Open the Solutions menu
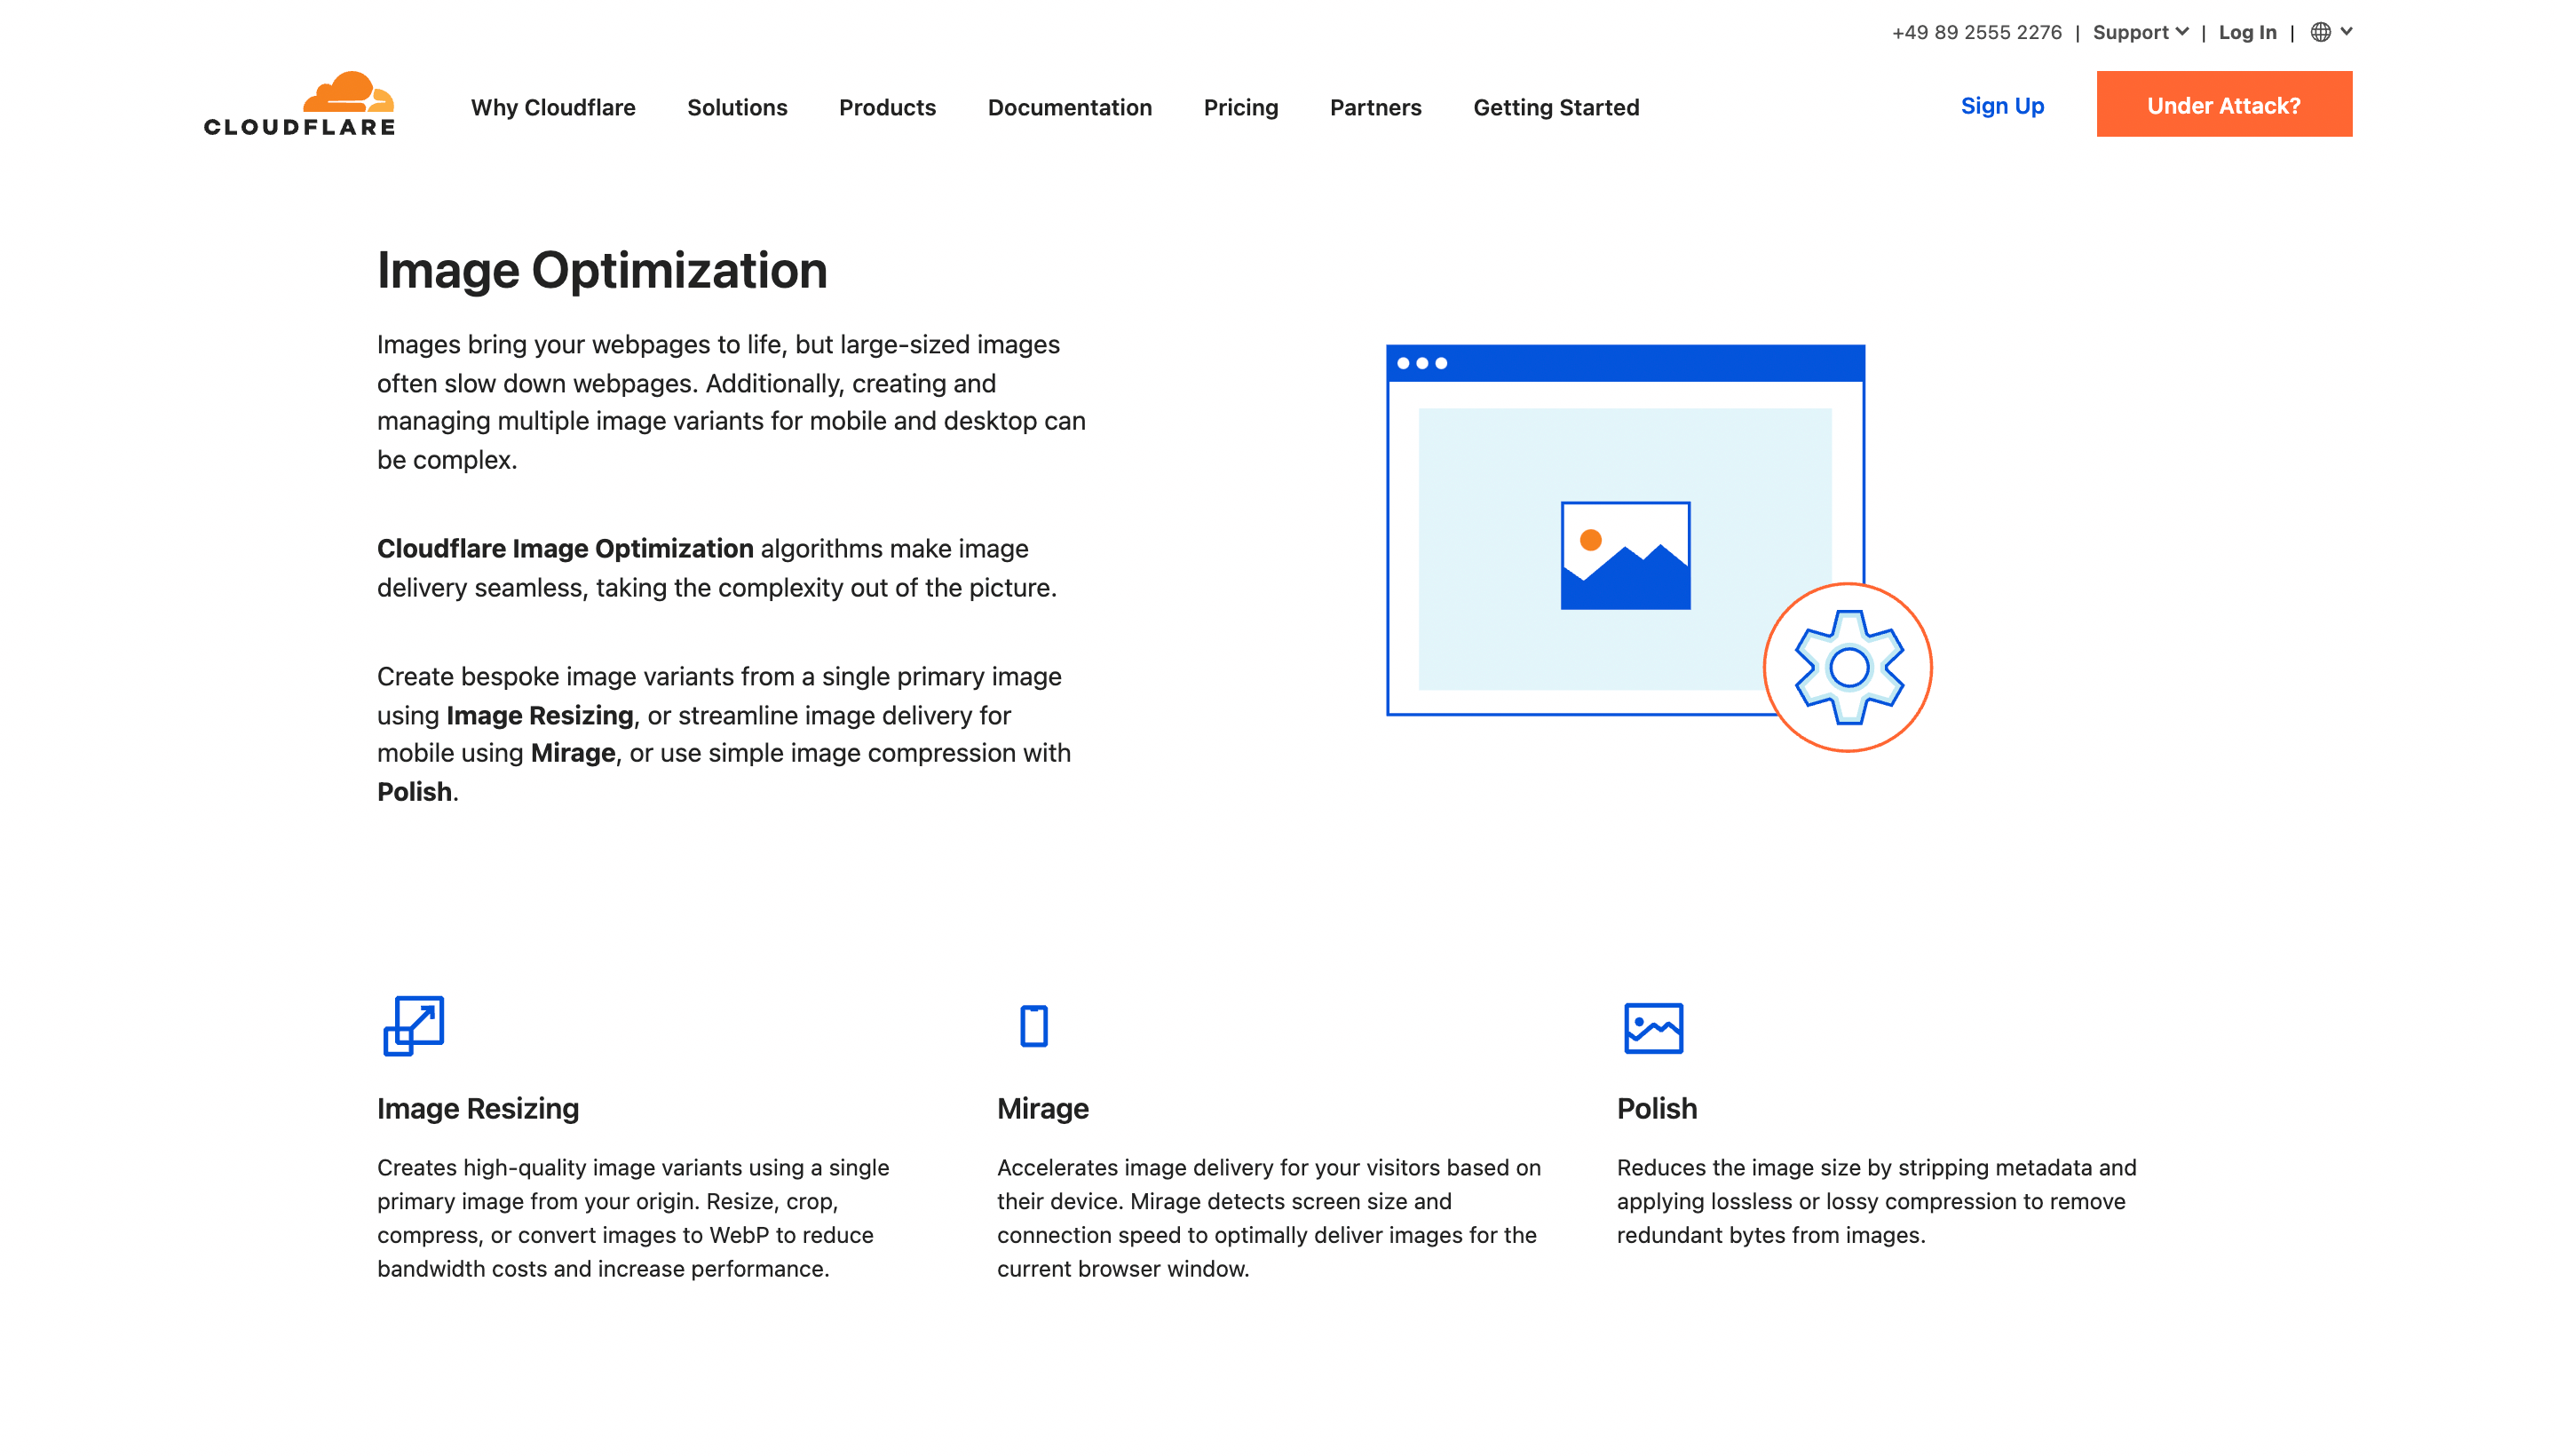Viewport: 2557px width, 1456px height. pos(737,107)
